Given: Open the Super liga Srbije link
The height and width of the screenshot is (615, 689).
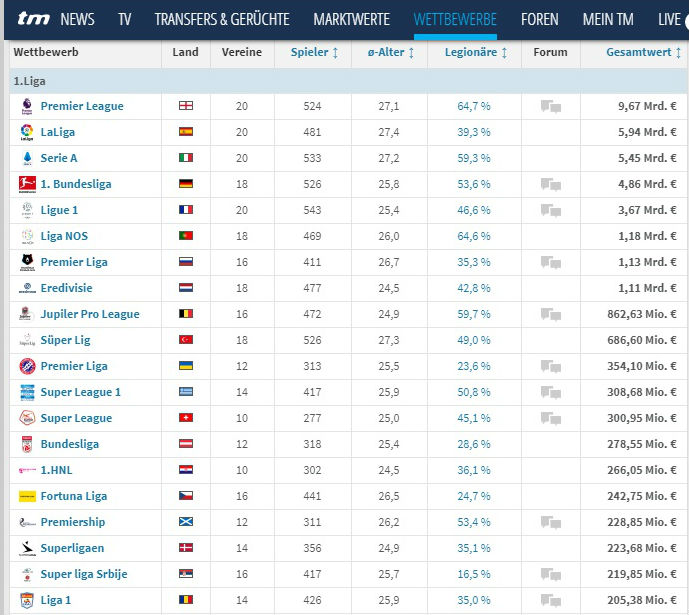Looking at the screenshot, I should point(83,574).
